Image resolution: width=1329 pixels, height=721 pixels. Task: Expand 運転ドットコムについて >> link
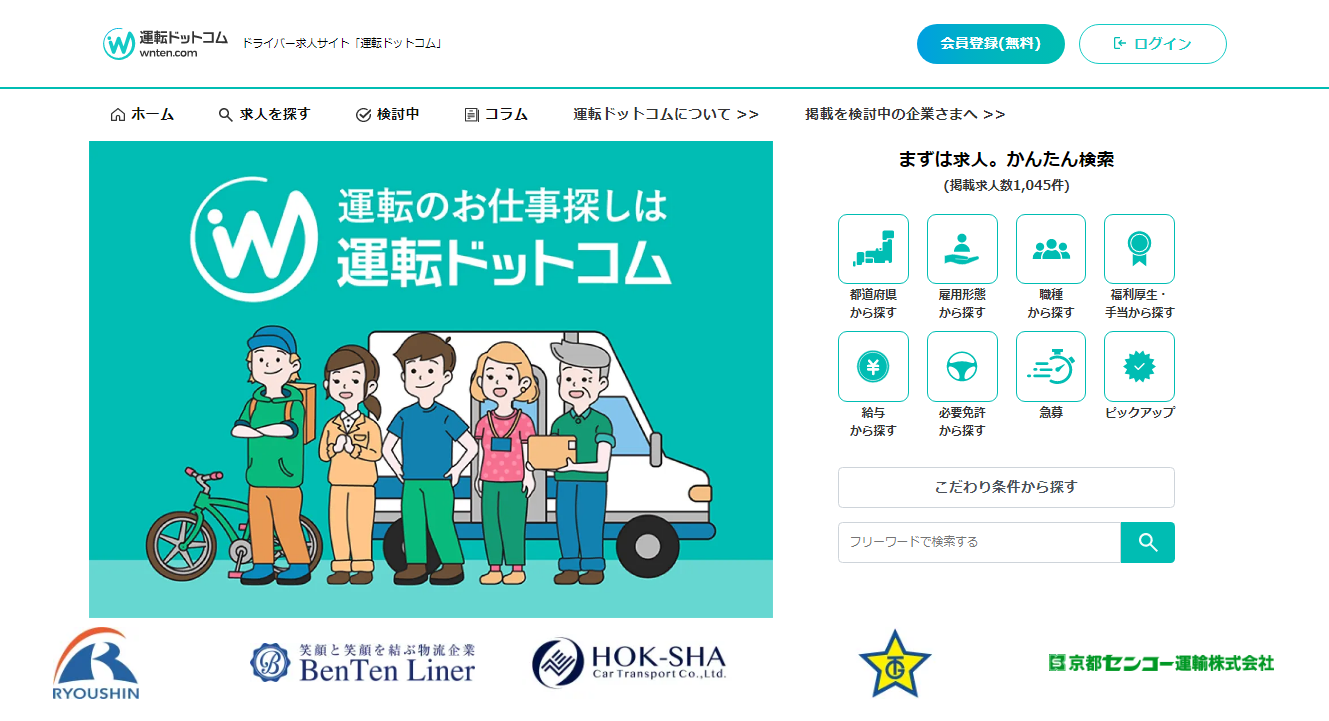tap(666, 114)
